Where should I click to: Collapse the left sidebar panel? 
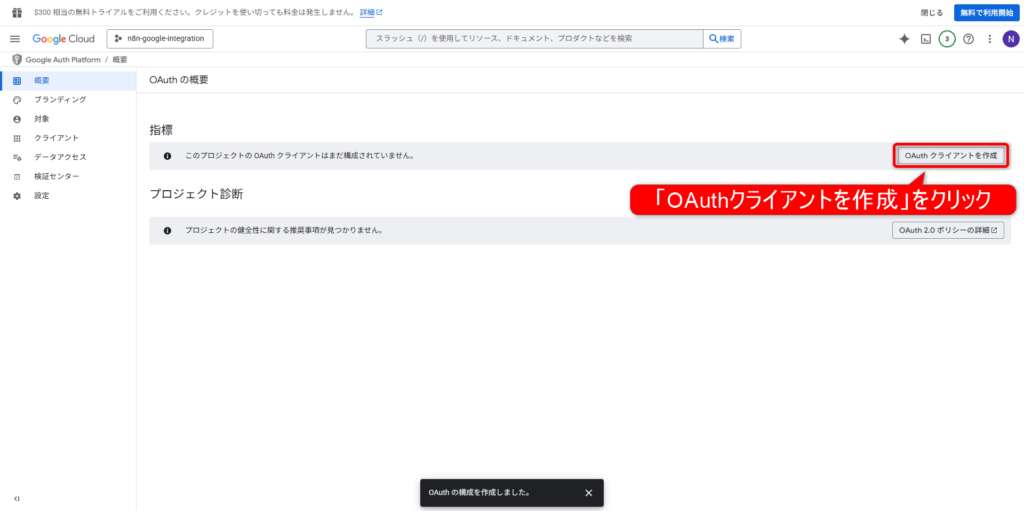coord(16,498)
